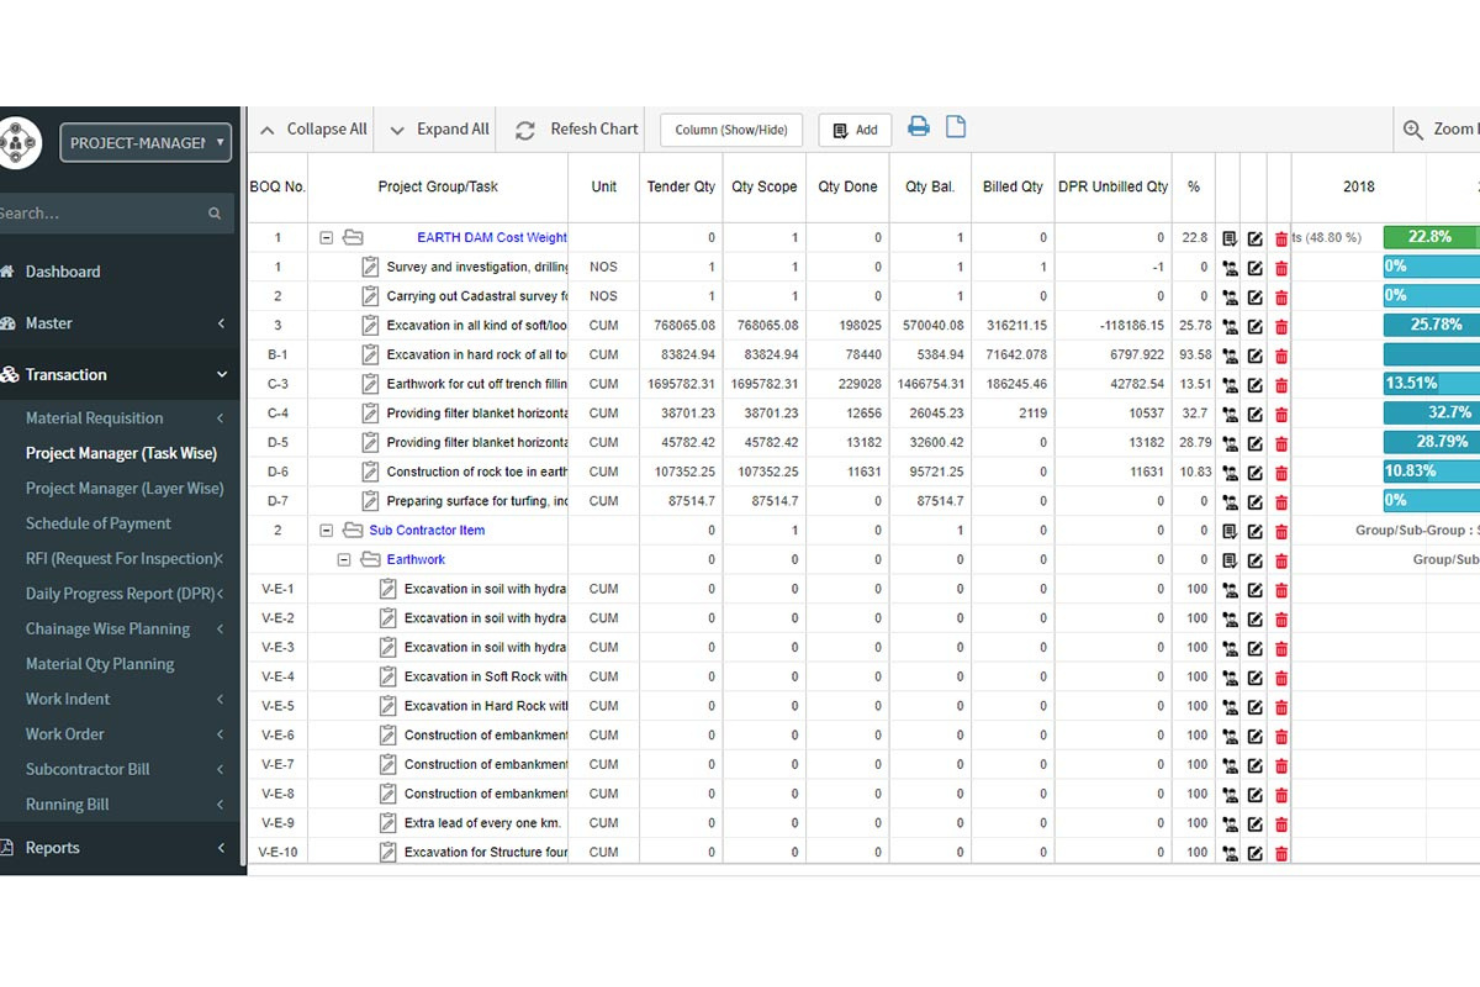
Task: Click the 13.51% Gantt progress bar
Action: click(1432, 383)
